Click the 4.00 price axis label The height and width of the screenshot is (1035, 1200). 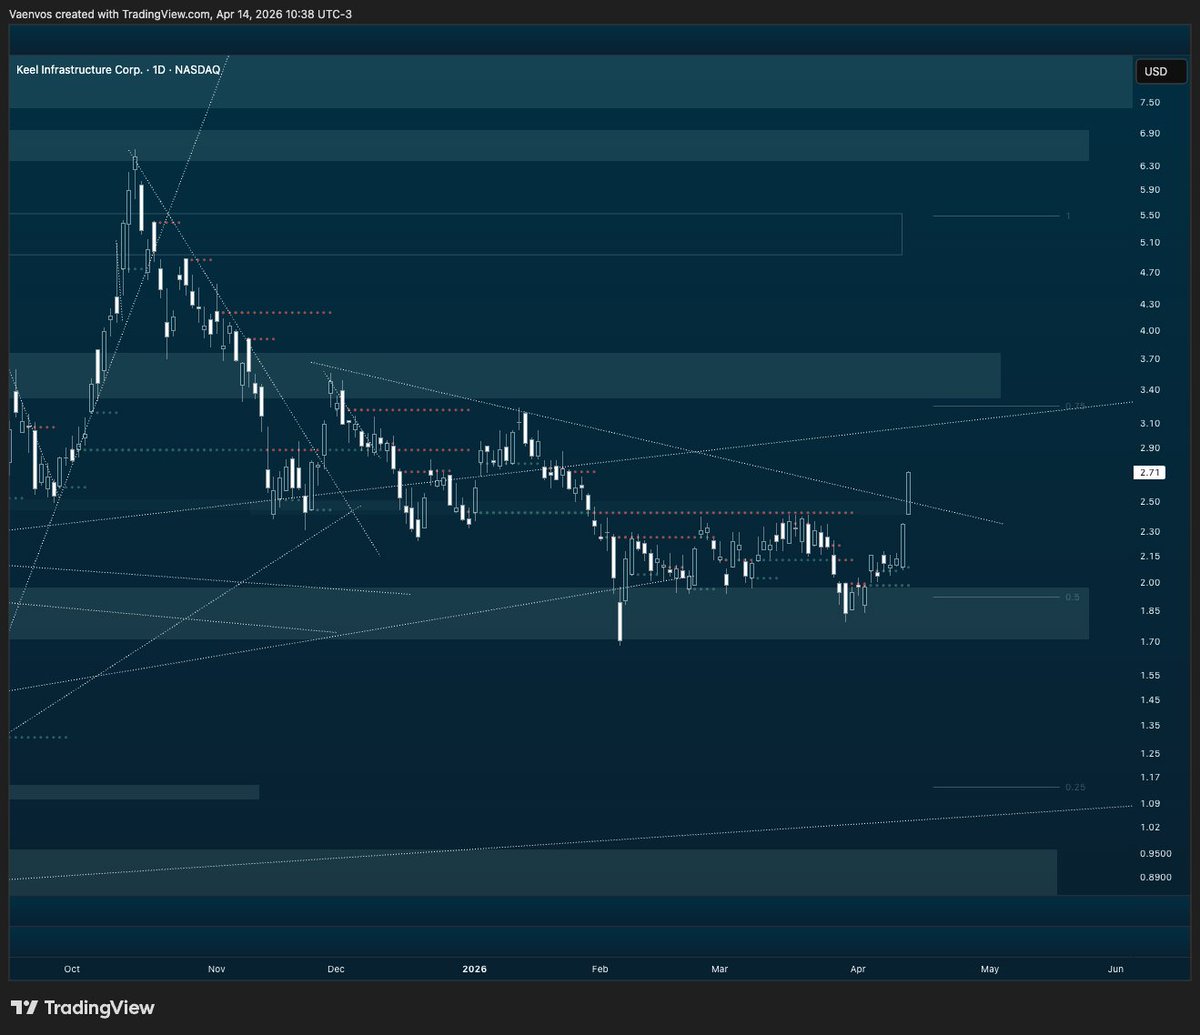(1149, 331)
